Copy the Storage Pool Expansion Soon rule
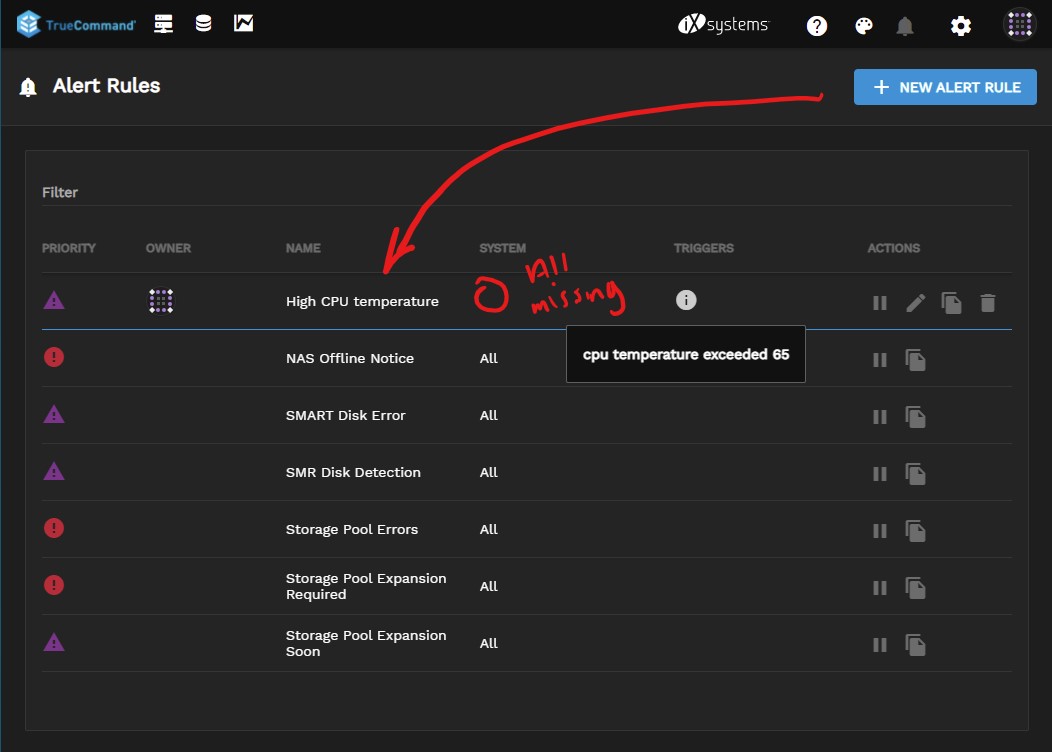 click(x=915, y=645)
